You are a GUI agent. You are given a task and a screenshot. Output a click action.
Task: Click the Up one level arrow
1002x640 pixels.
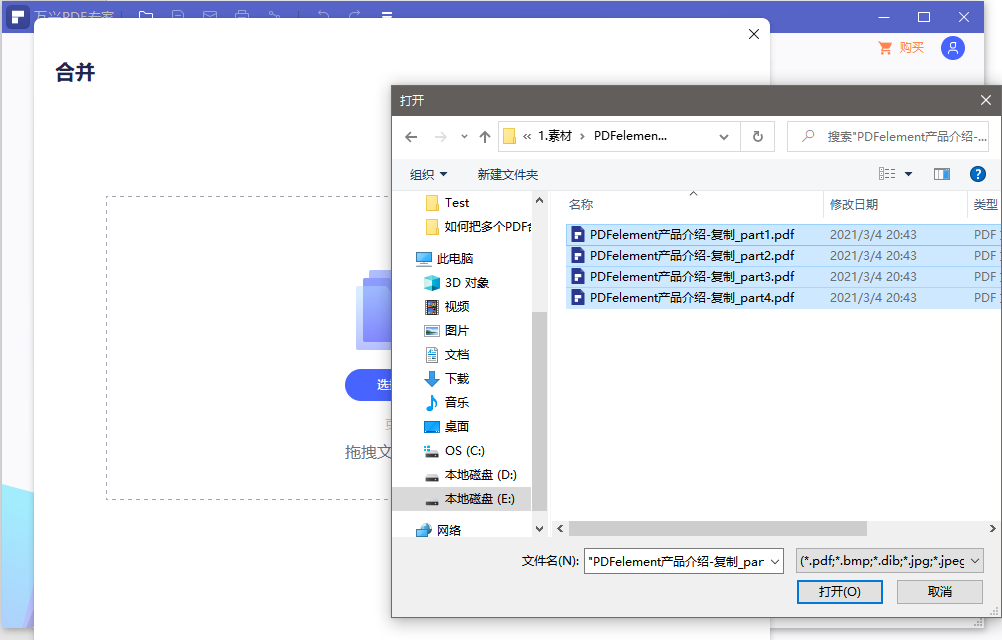(485, 137)
